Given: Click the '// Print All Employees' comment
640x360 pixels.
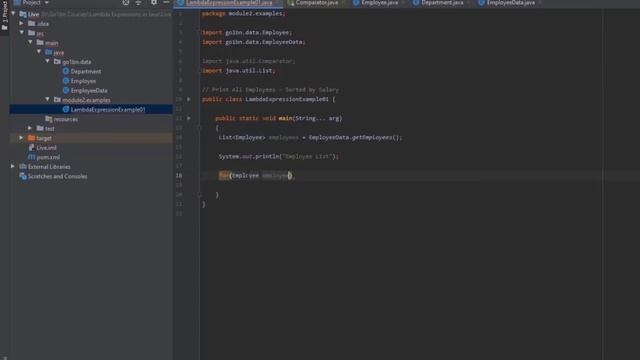Looking at the screenshot, I should pyautogui.click(x=270, y=90).
